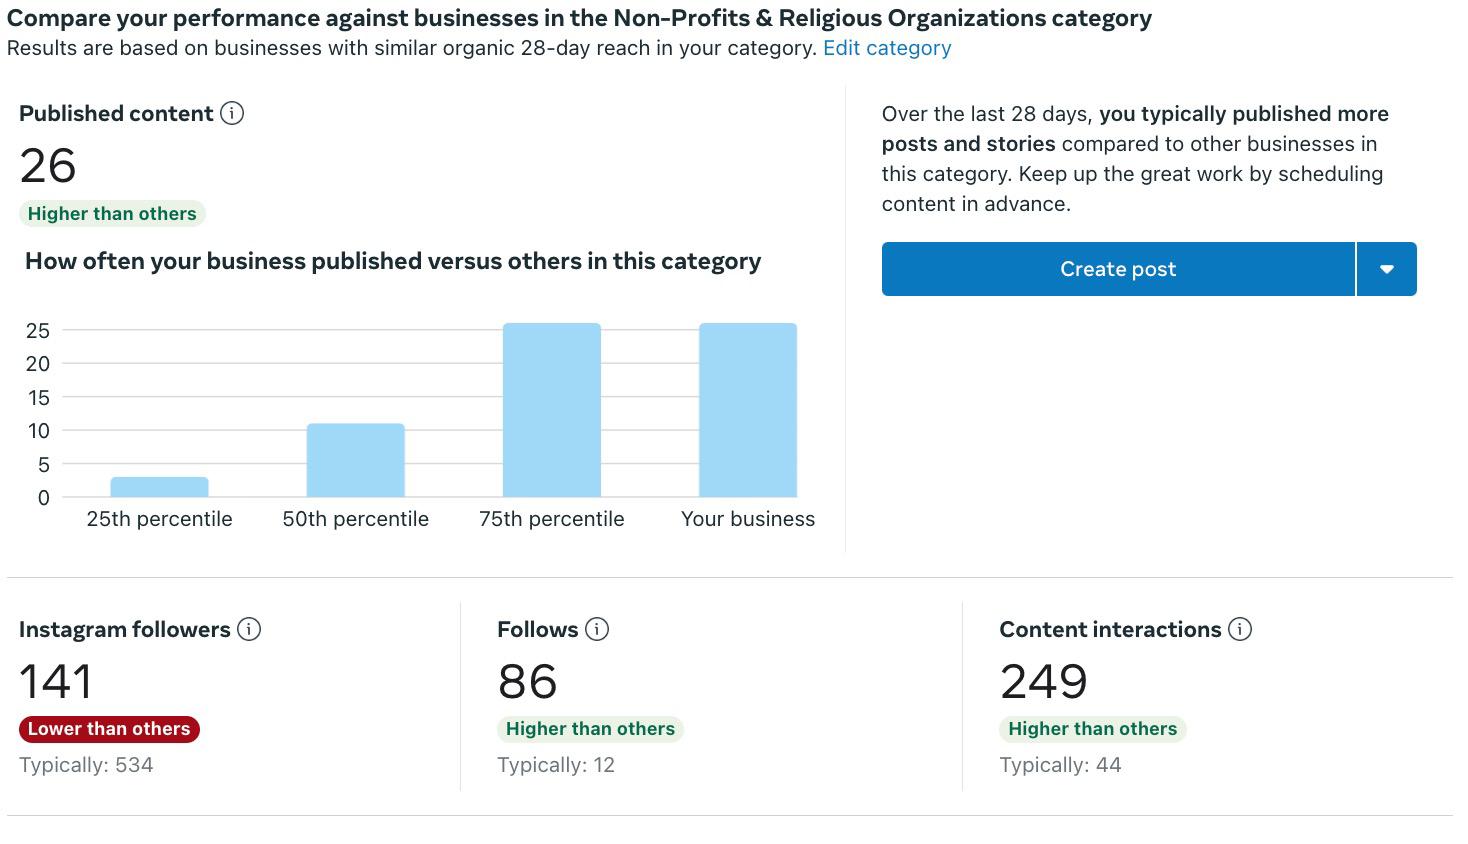Click the Your business axis label
The height and width of the screenshot is (844, 1468).
click(x=748, y=519)
